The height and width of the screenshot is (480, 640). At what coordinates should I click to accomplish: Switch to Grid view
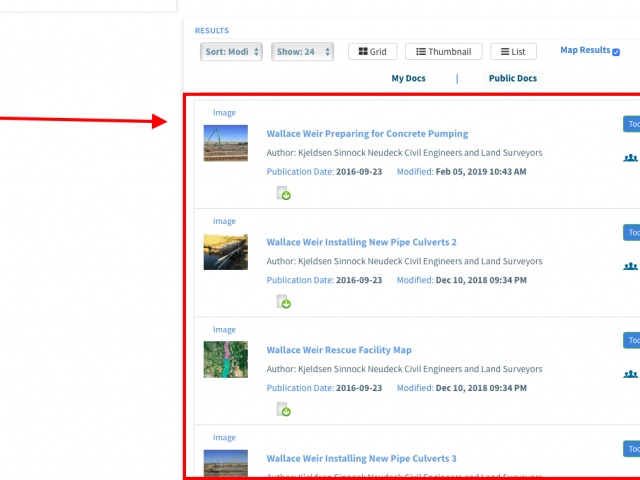click(x=372, y=52)
